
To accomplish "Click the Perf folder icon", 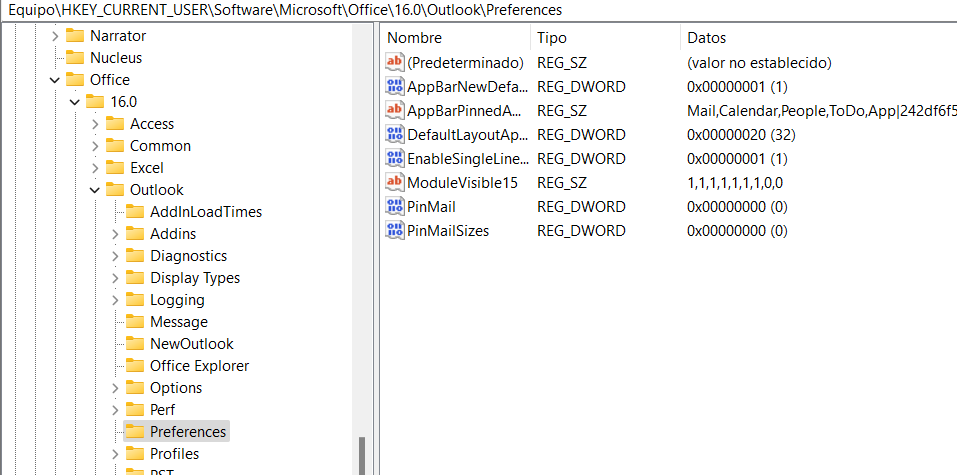I will pyautogui.click(x=135, y=409).
